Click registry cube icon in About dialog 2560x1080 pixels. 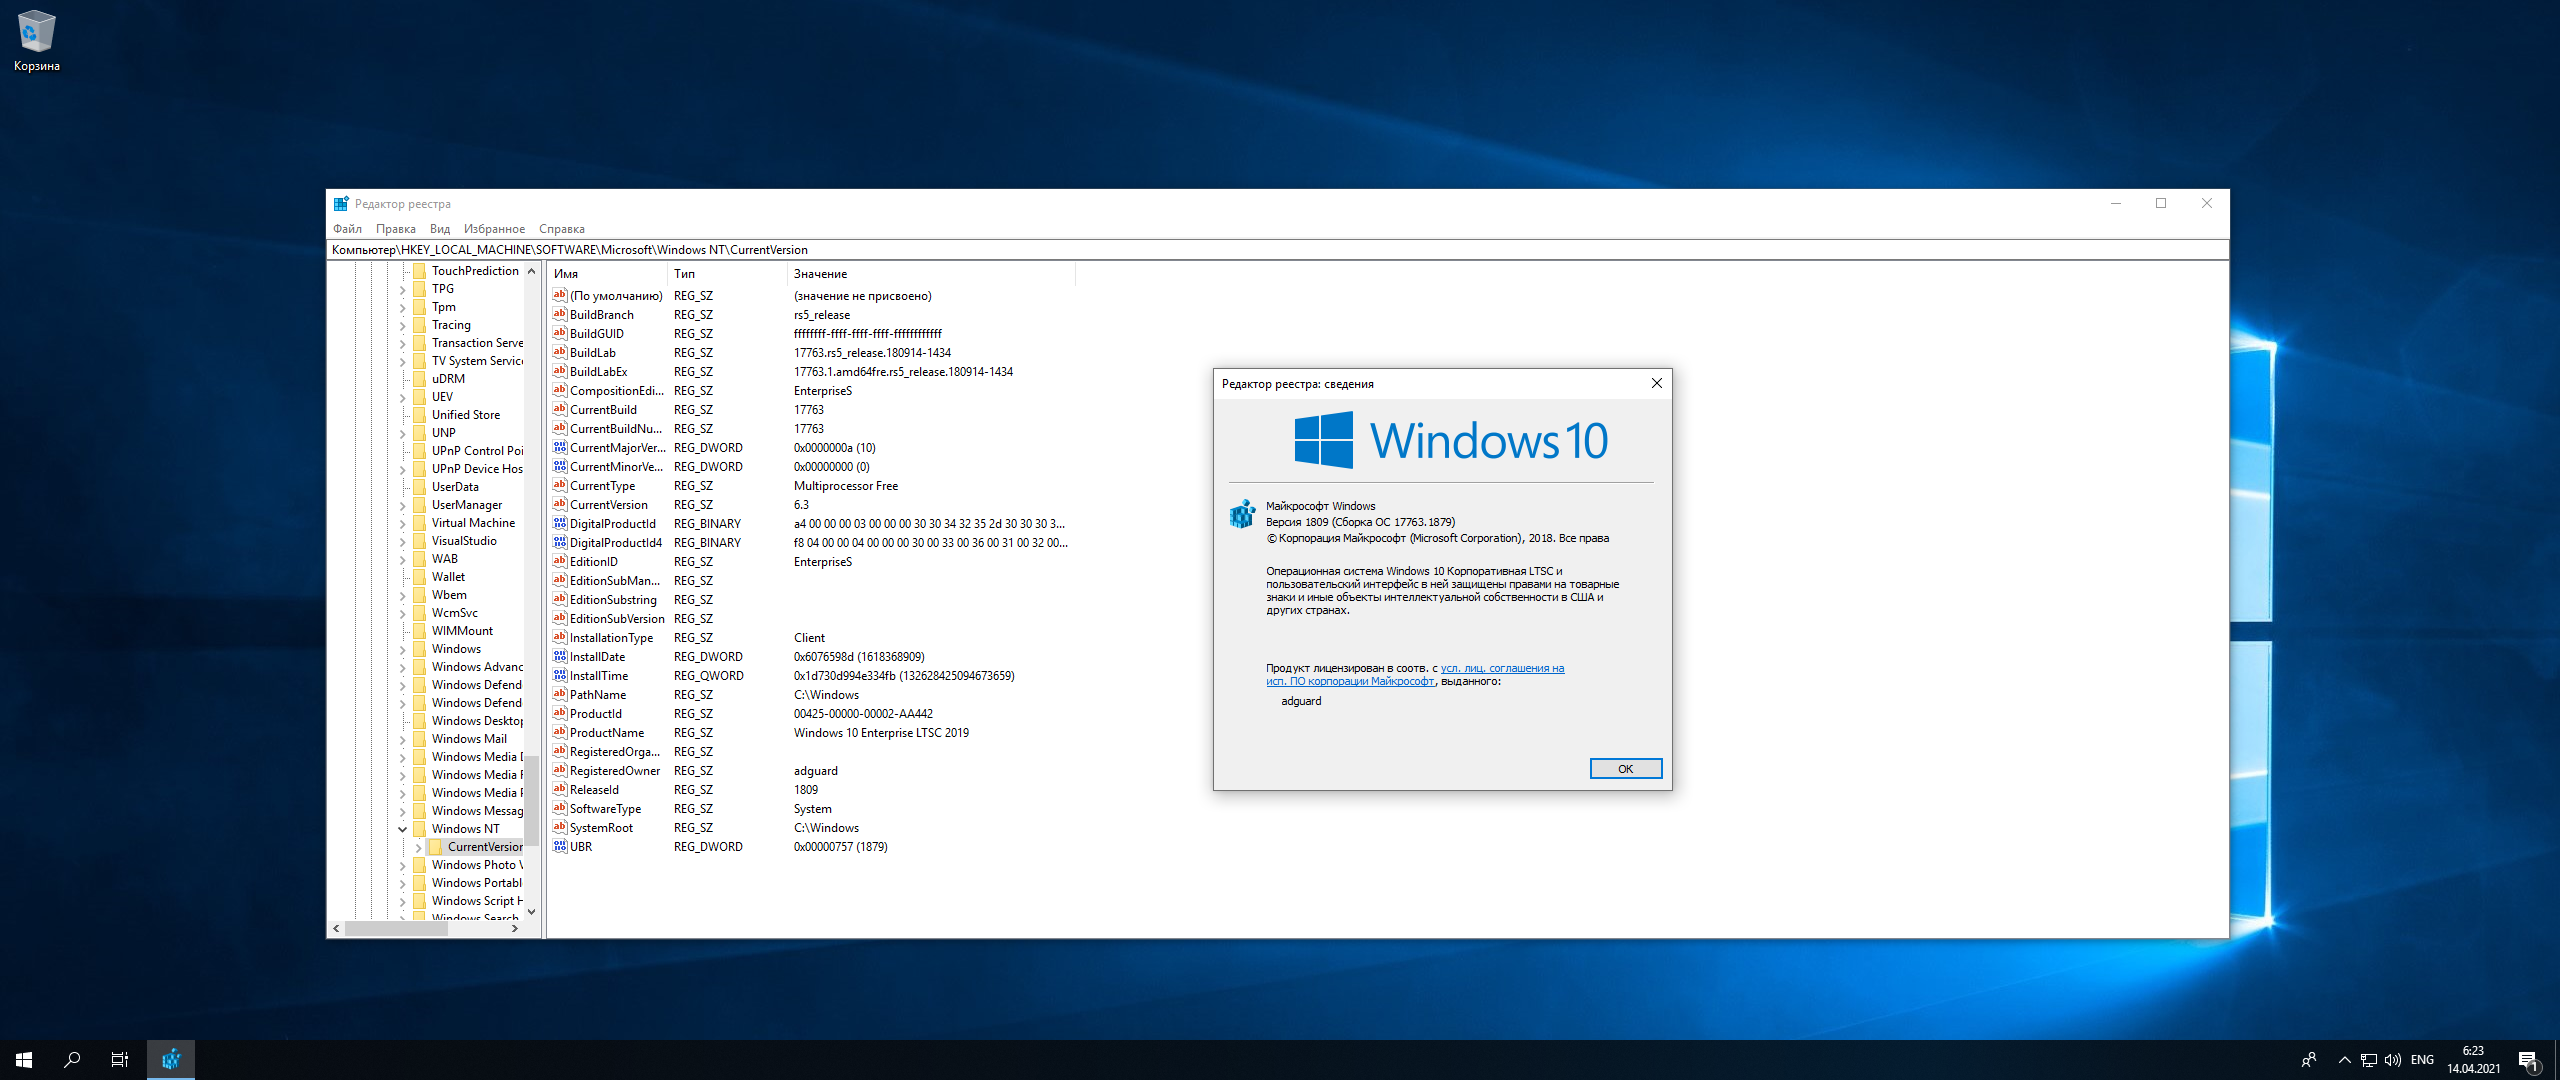pos(1242,514)
